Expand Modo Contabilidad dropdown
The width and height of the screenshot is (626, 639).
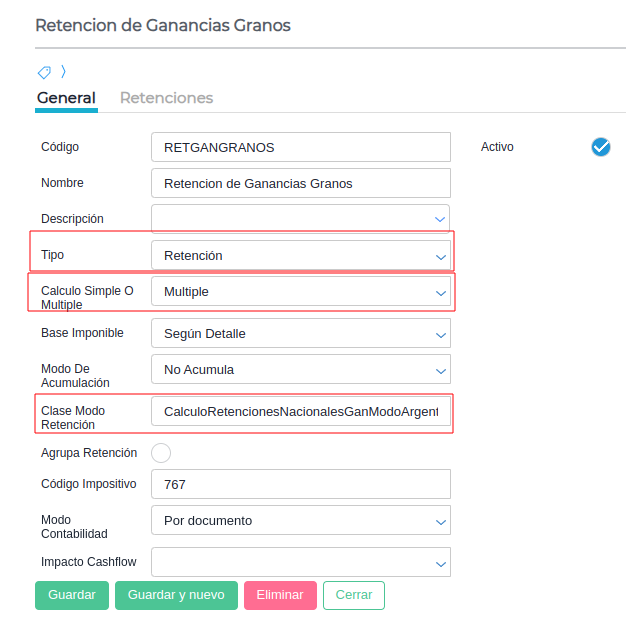(x=300, y=521)
